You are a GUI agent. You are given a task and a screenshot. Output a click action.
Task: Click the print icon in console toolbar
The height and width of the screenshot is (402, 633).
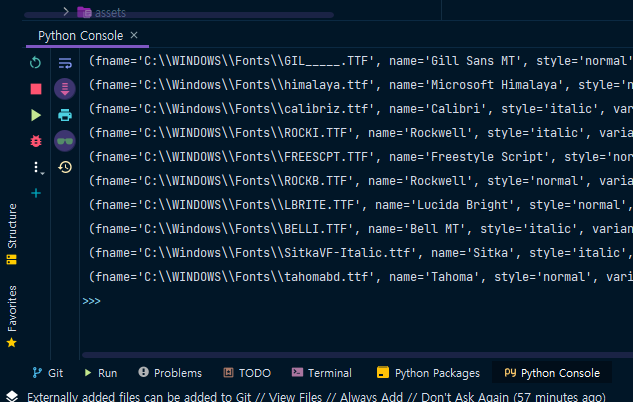(x=65, y=115)
